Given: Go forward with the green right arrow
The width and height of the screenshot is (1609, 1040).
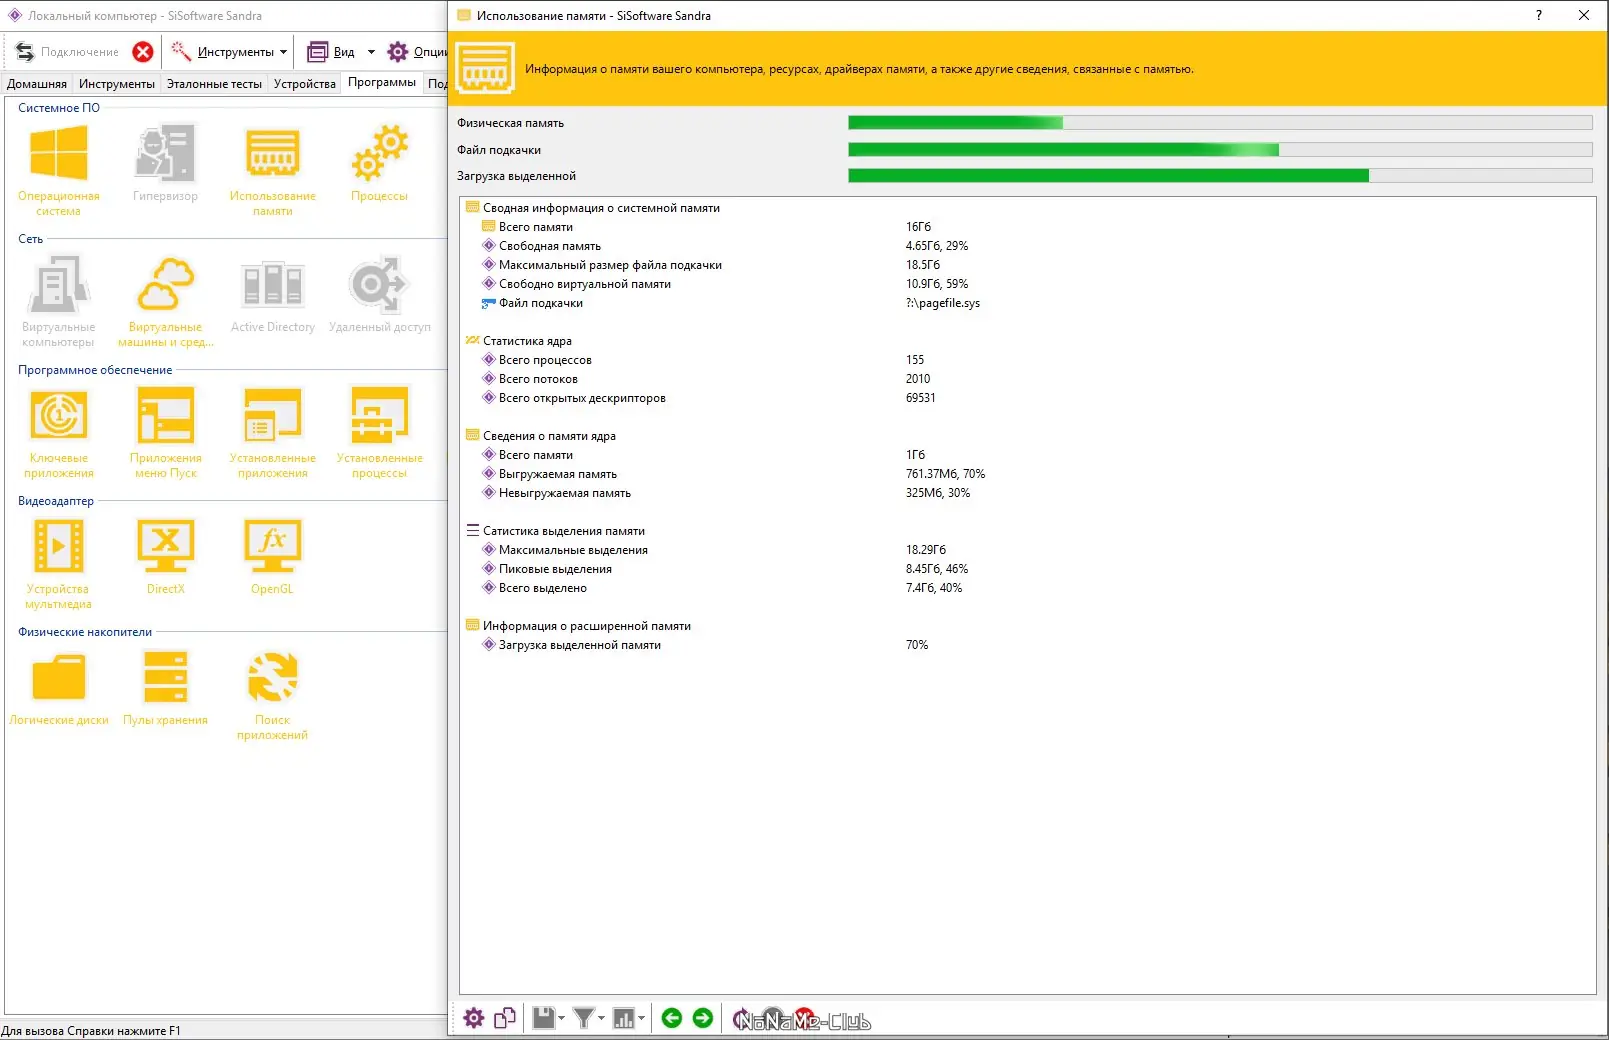Looking at the screenshot, I should tap(703, 1018).
